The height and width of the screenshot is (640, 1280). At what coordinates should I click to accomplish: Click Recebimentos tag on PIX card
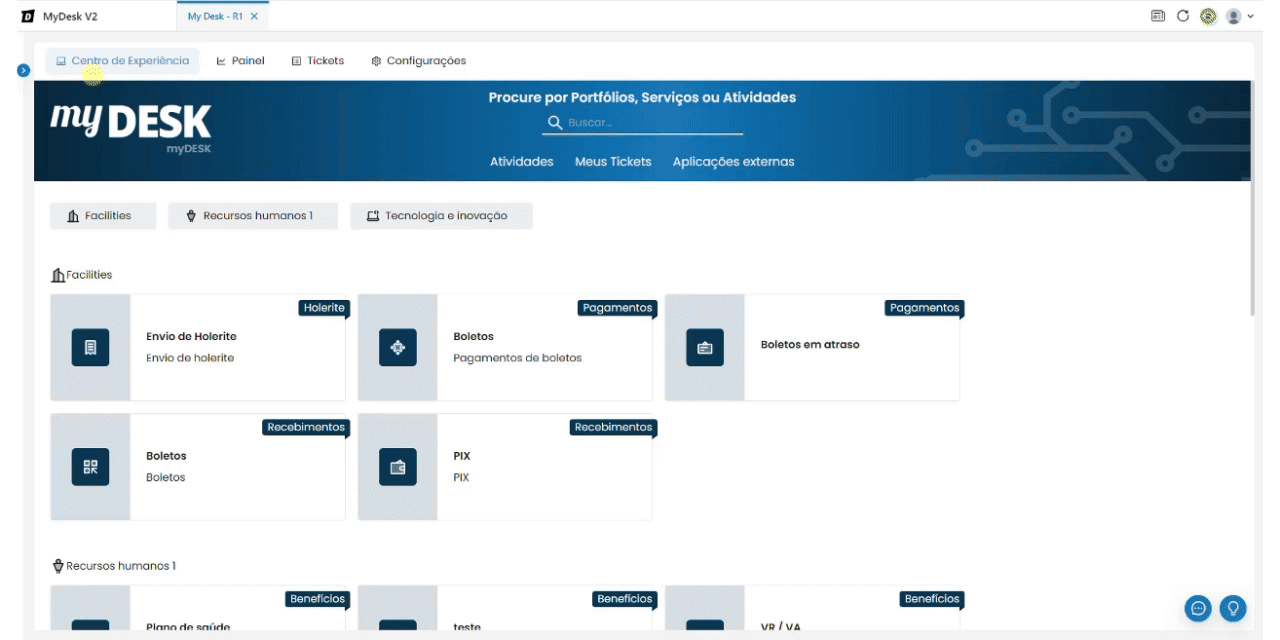tap(613, 427)
